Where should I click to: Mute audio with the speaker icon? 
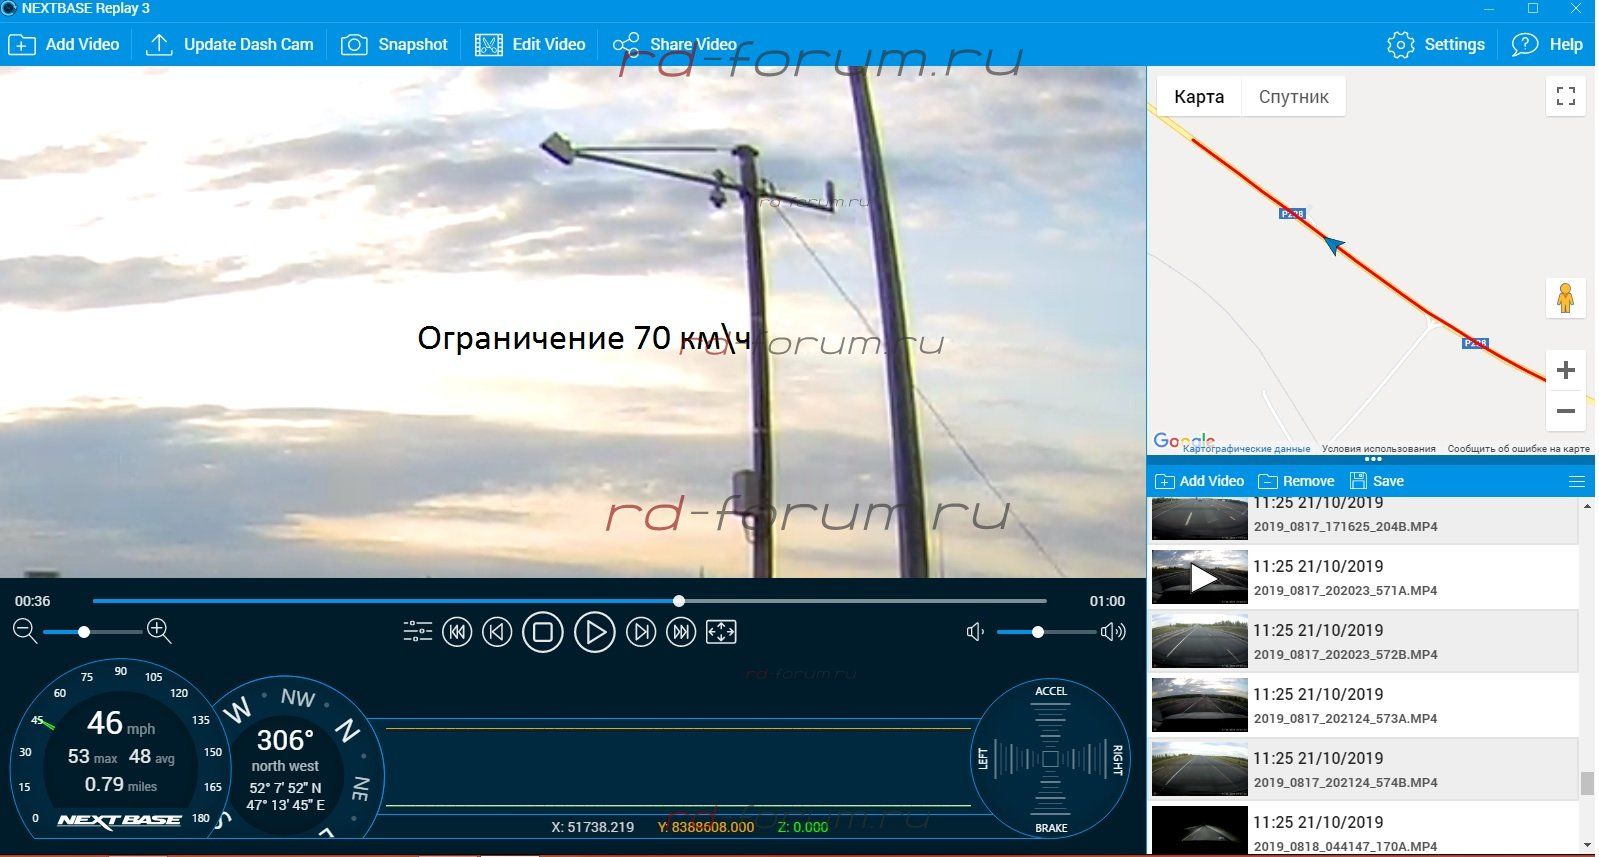pyautogui.click(x=975, y=632)
